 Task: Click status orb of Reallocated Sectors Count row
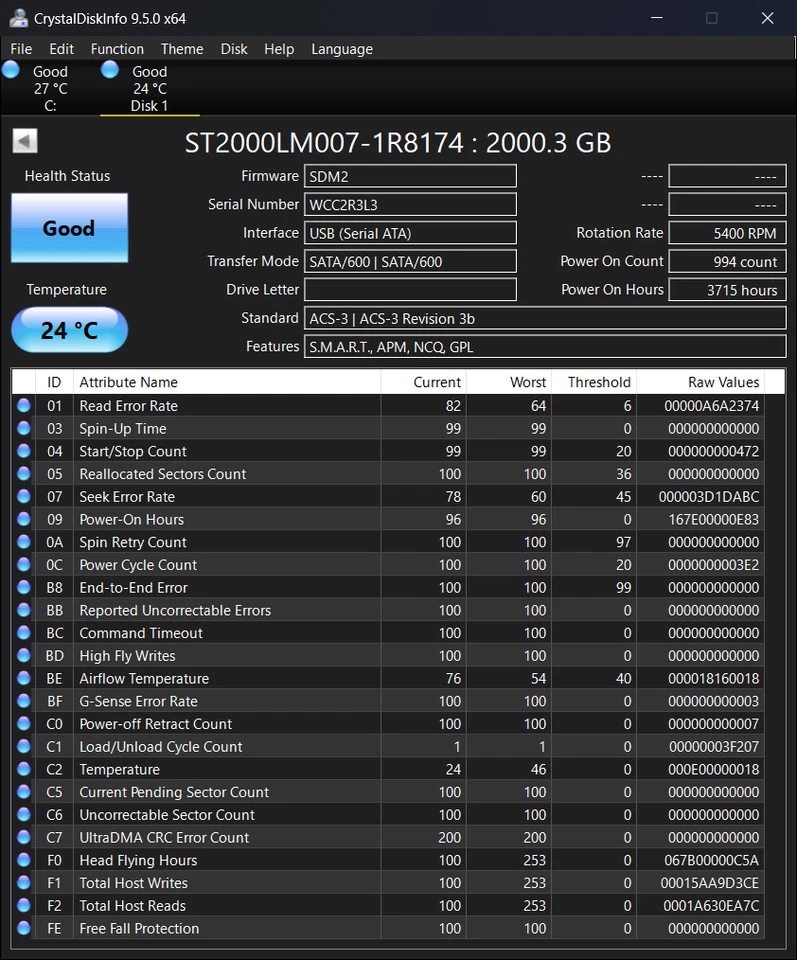point(24,473)
